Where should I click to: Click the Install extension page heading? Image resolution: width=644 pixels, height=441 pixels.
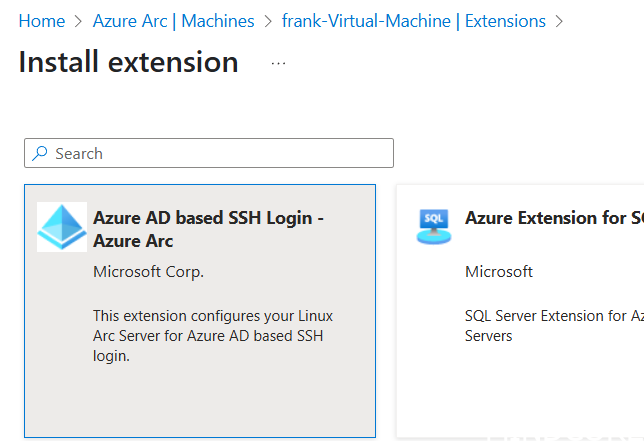pos(128,62)
